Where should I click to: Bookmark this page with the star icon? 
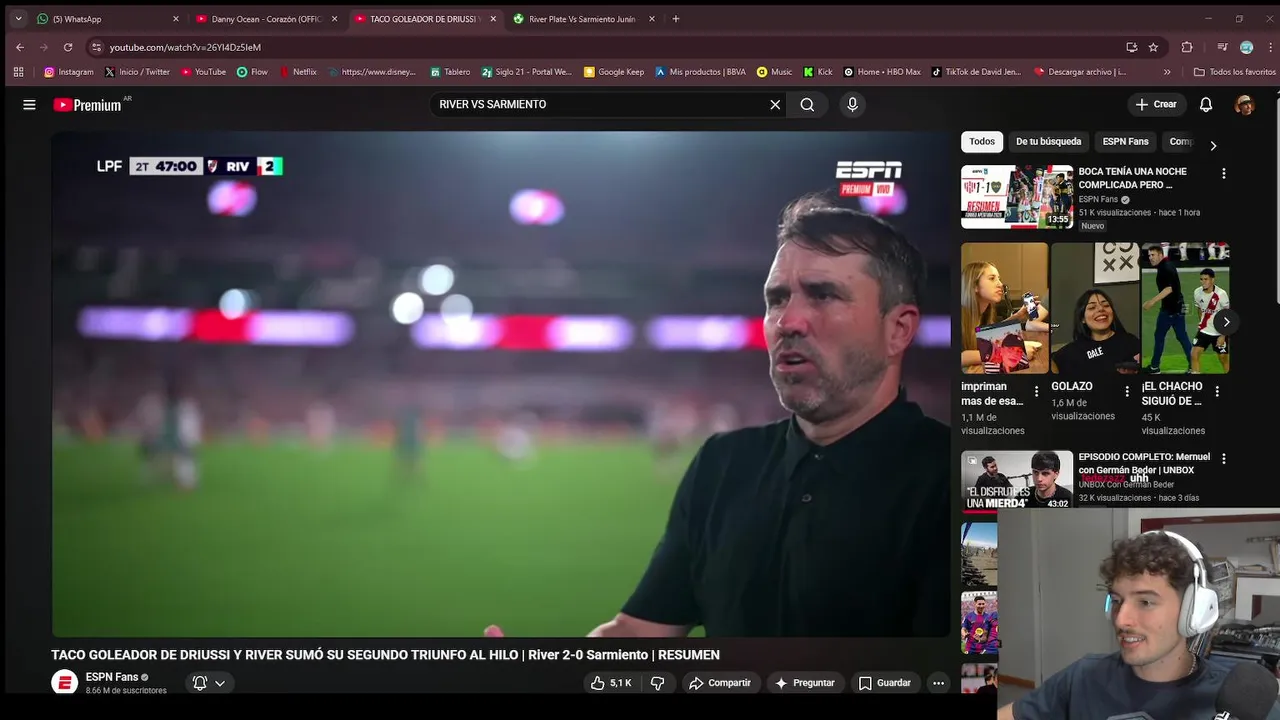[1153, 47]
